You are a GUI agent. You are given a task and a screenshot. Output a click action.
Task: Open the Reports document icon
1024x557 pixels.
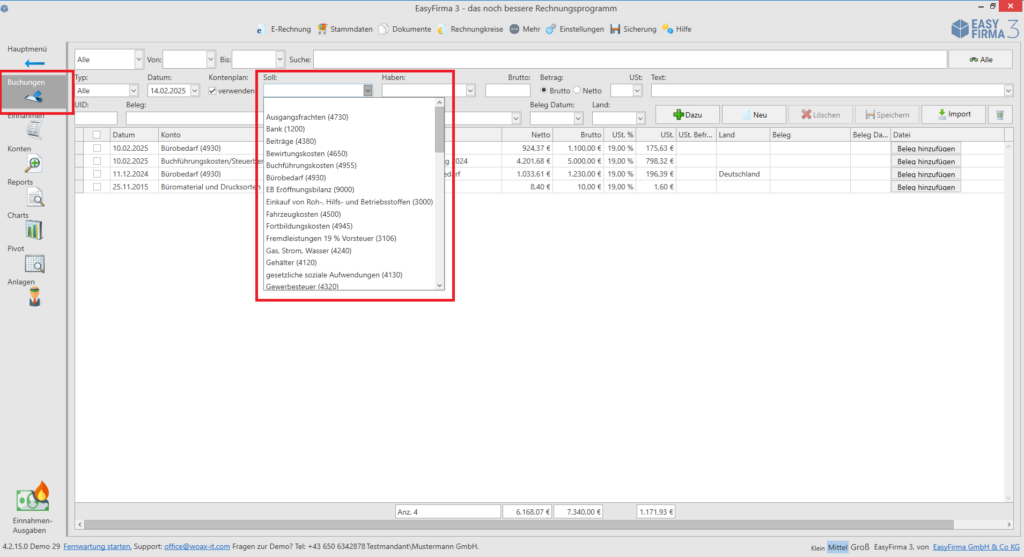35,197
